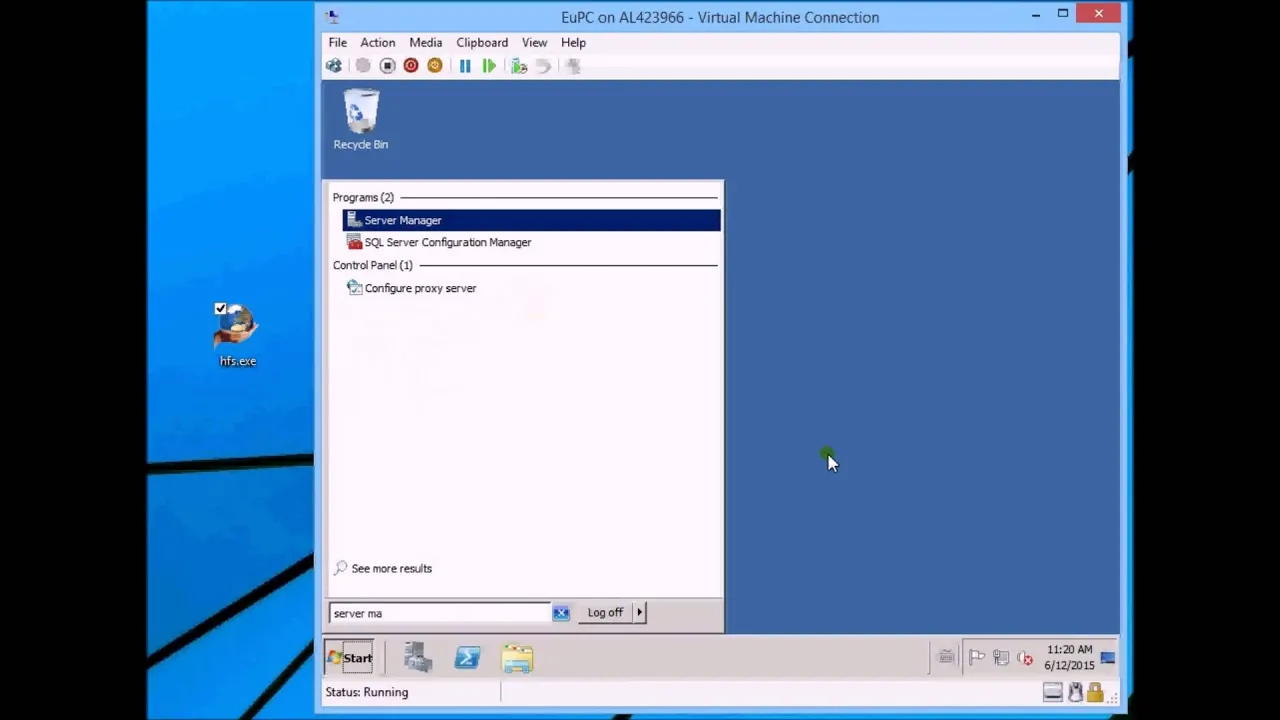
Task: Click the Enhanced Session toolbar icon
Action: pyautogui.click(x=573, y=66)
